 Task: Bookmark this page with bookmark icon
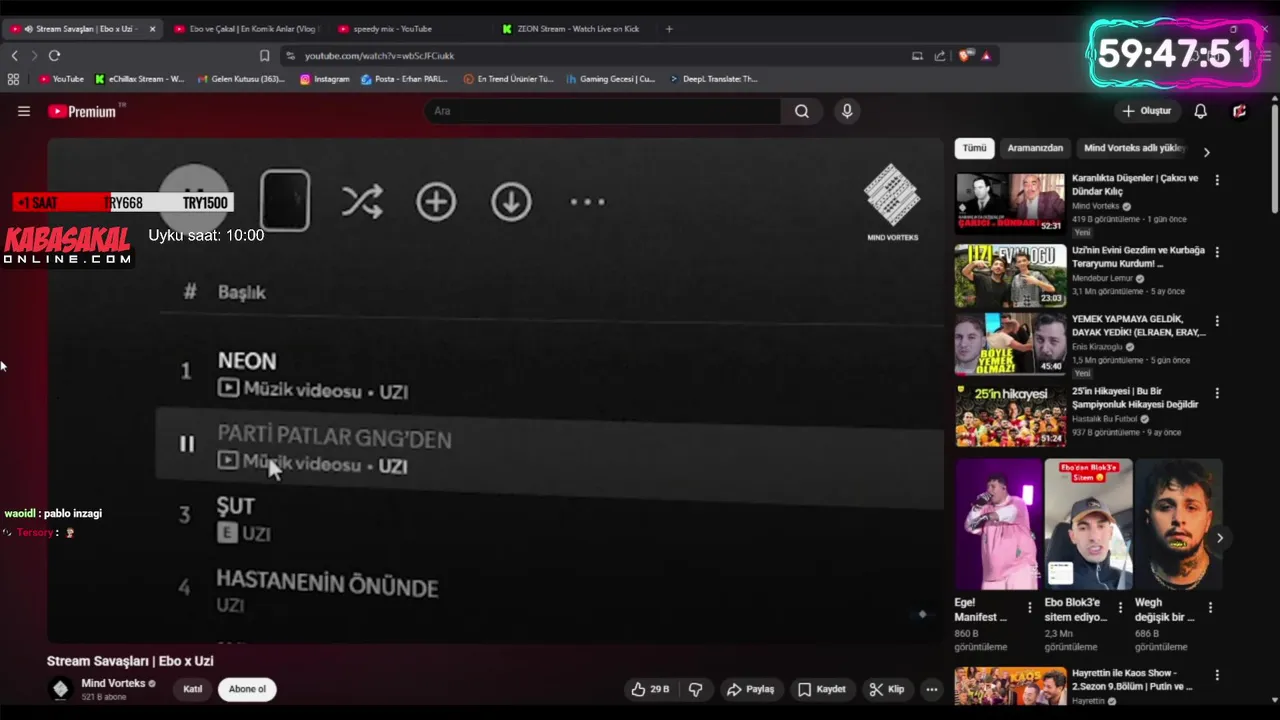(x=264, y=56)
